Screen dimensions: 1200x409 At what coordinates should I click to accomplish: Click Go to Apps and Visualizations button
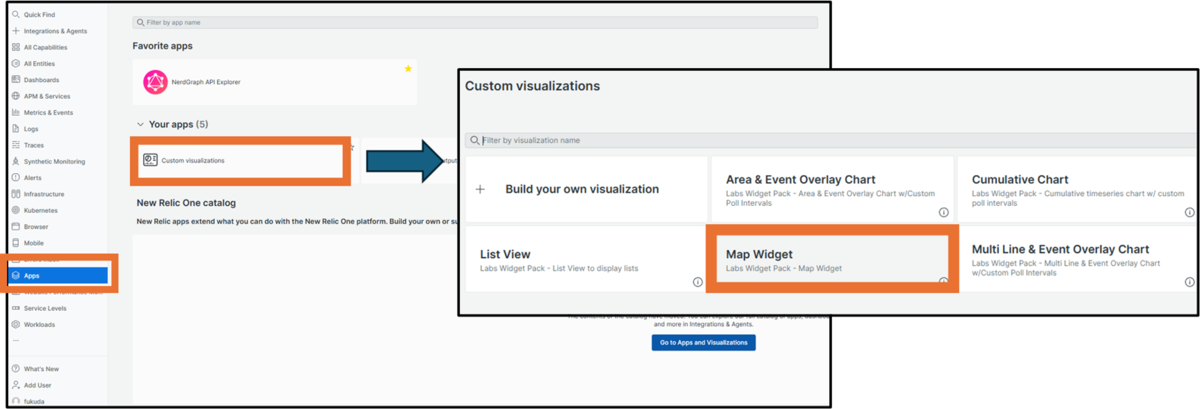coord(704,342)
